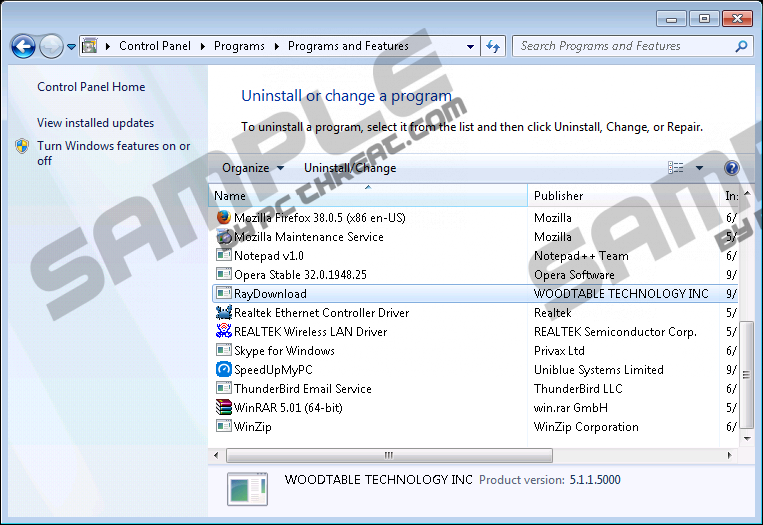Viewport: 763px width, 525px height.
Task: Select Realtek Ethernet Controller Driver entry
Action: point(321,313)
